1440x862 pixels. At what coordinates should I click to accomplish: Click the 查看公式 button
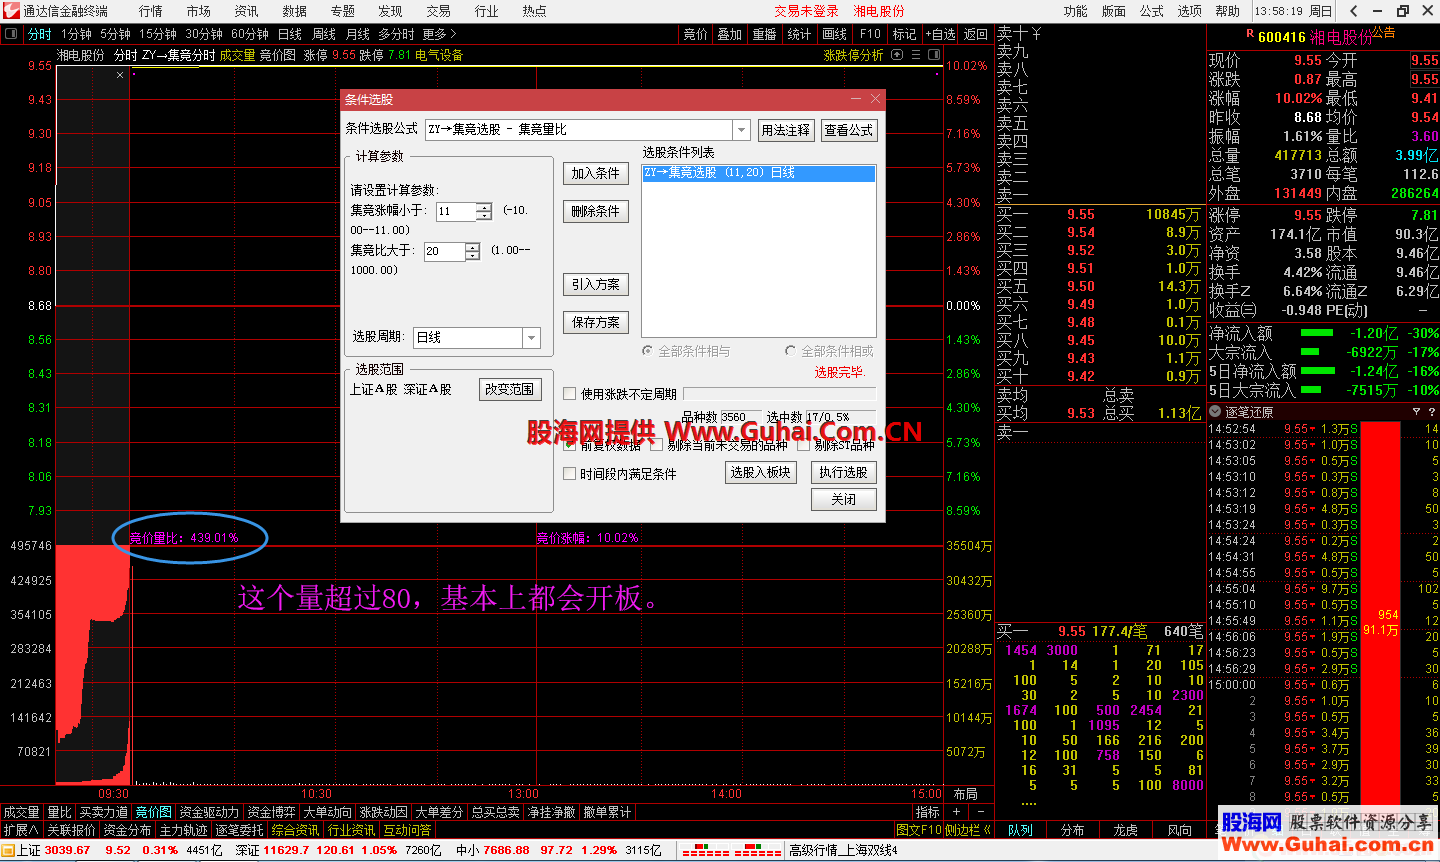click(x=849, y=130)
